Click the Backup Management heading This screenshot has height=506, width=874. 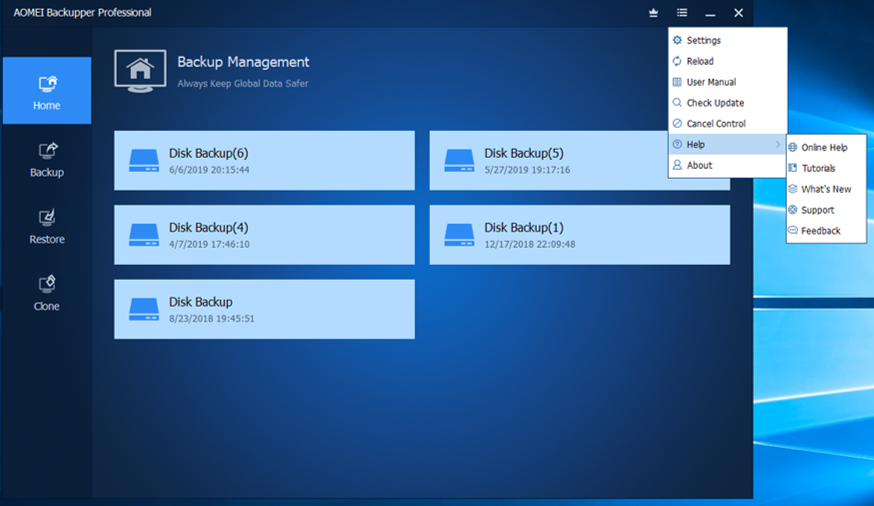[x=243, y=62]
